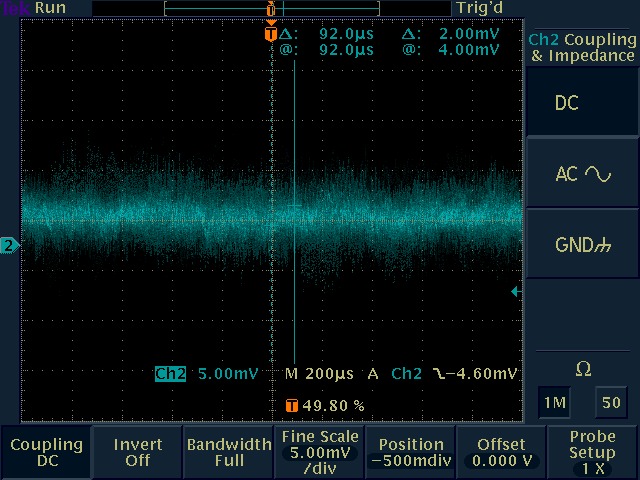
Task: Select AC coupling option
Action: [x=582, y=173]
